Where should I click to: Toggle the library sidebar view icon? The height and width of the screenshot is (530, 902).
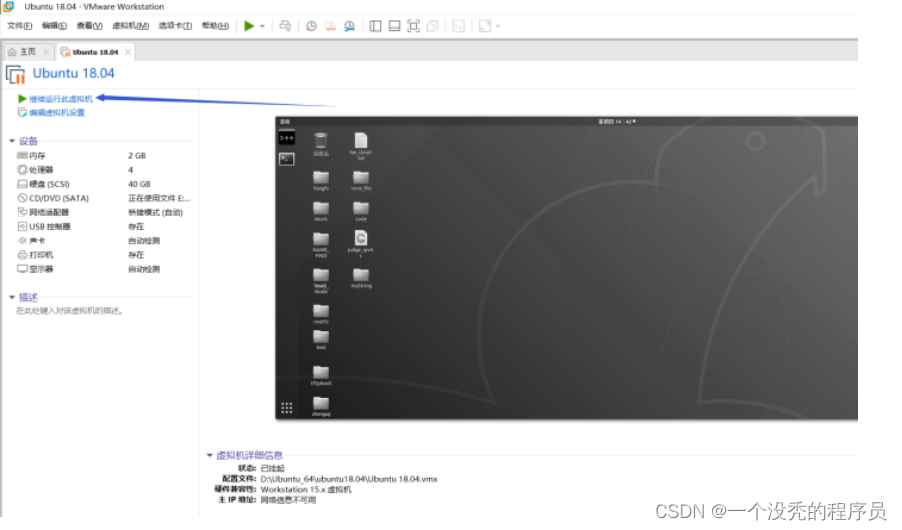pyautogui.click(x=375, y=26)
